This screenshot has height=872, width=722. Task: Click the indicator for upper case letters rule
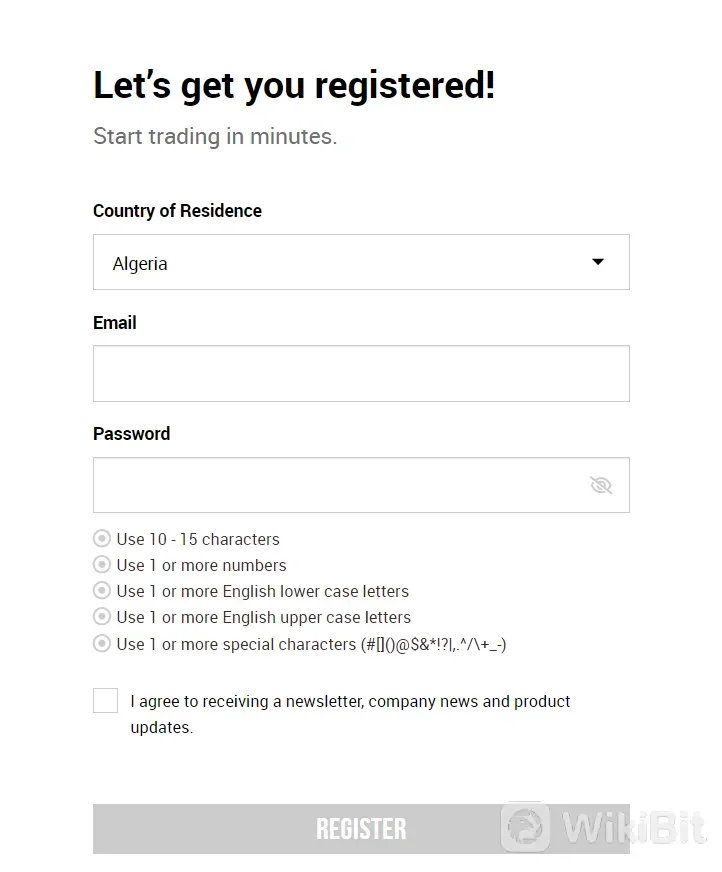click(x=101, y=616)
